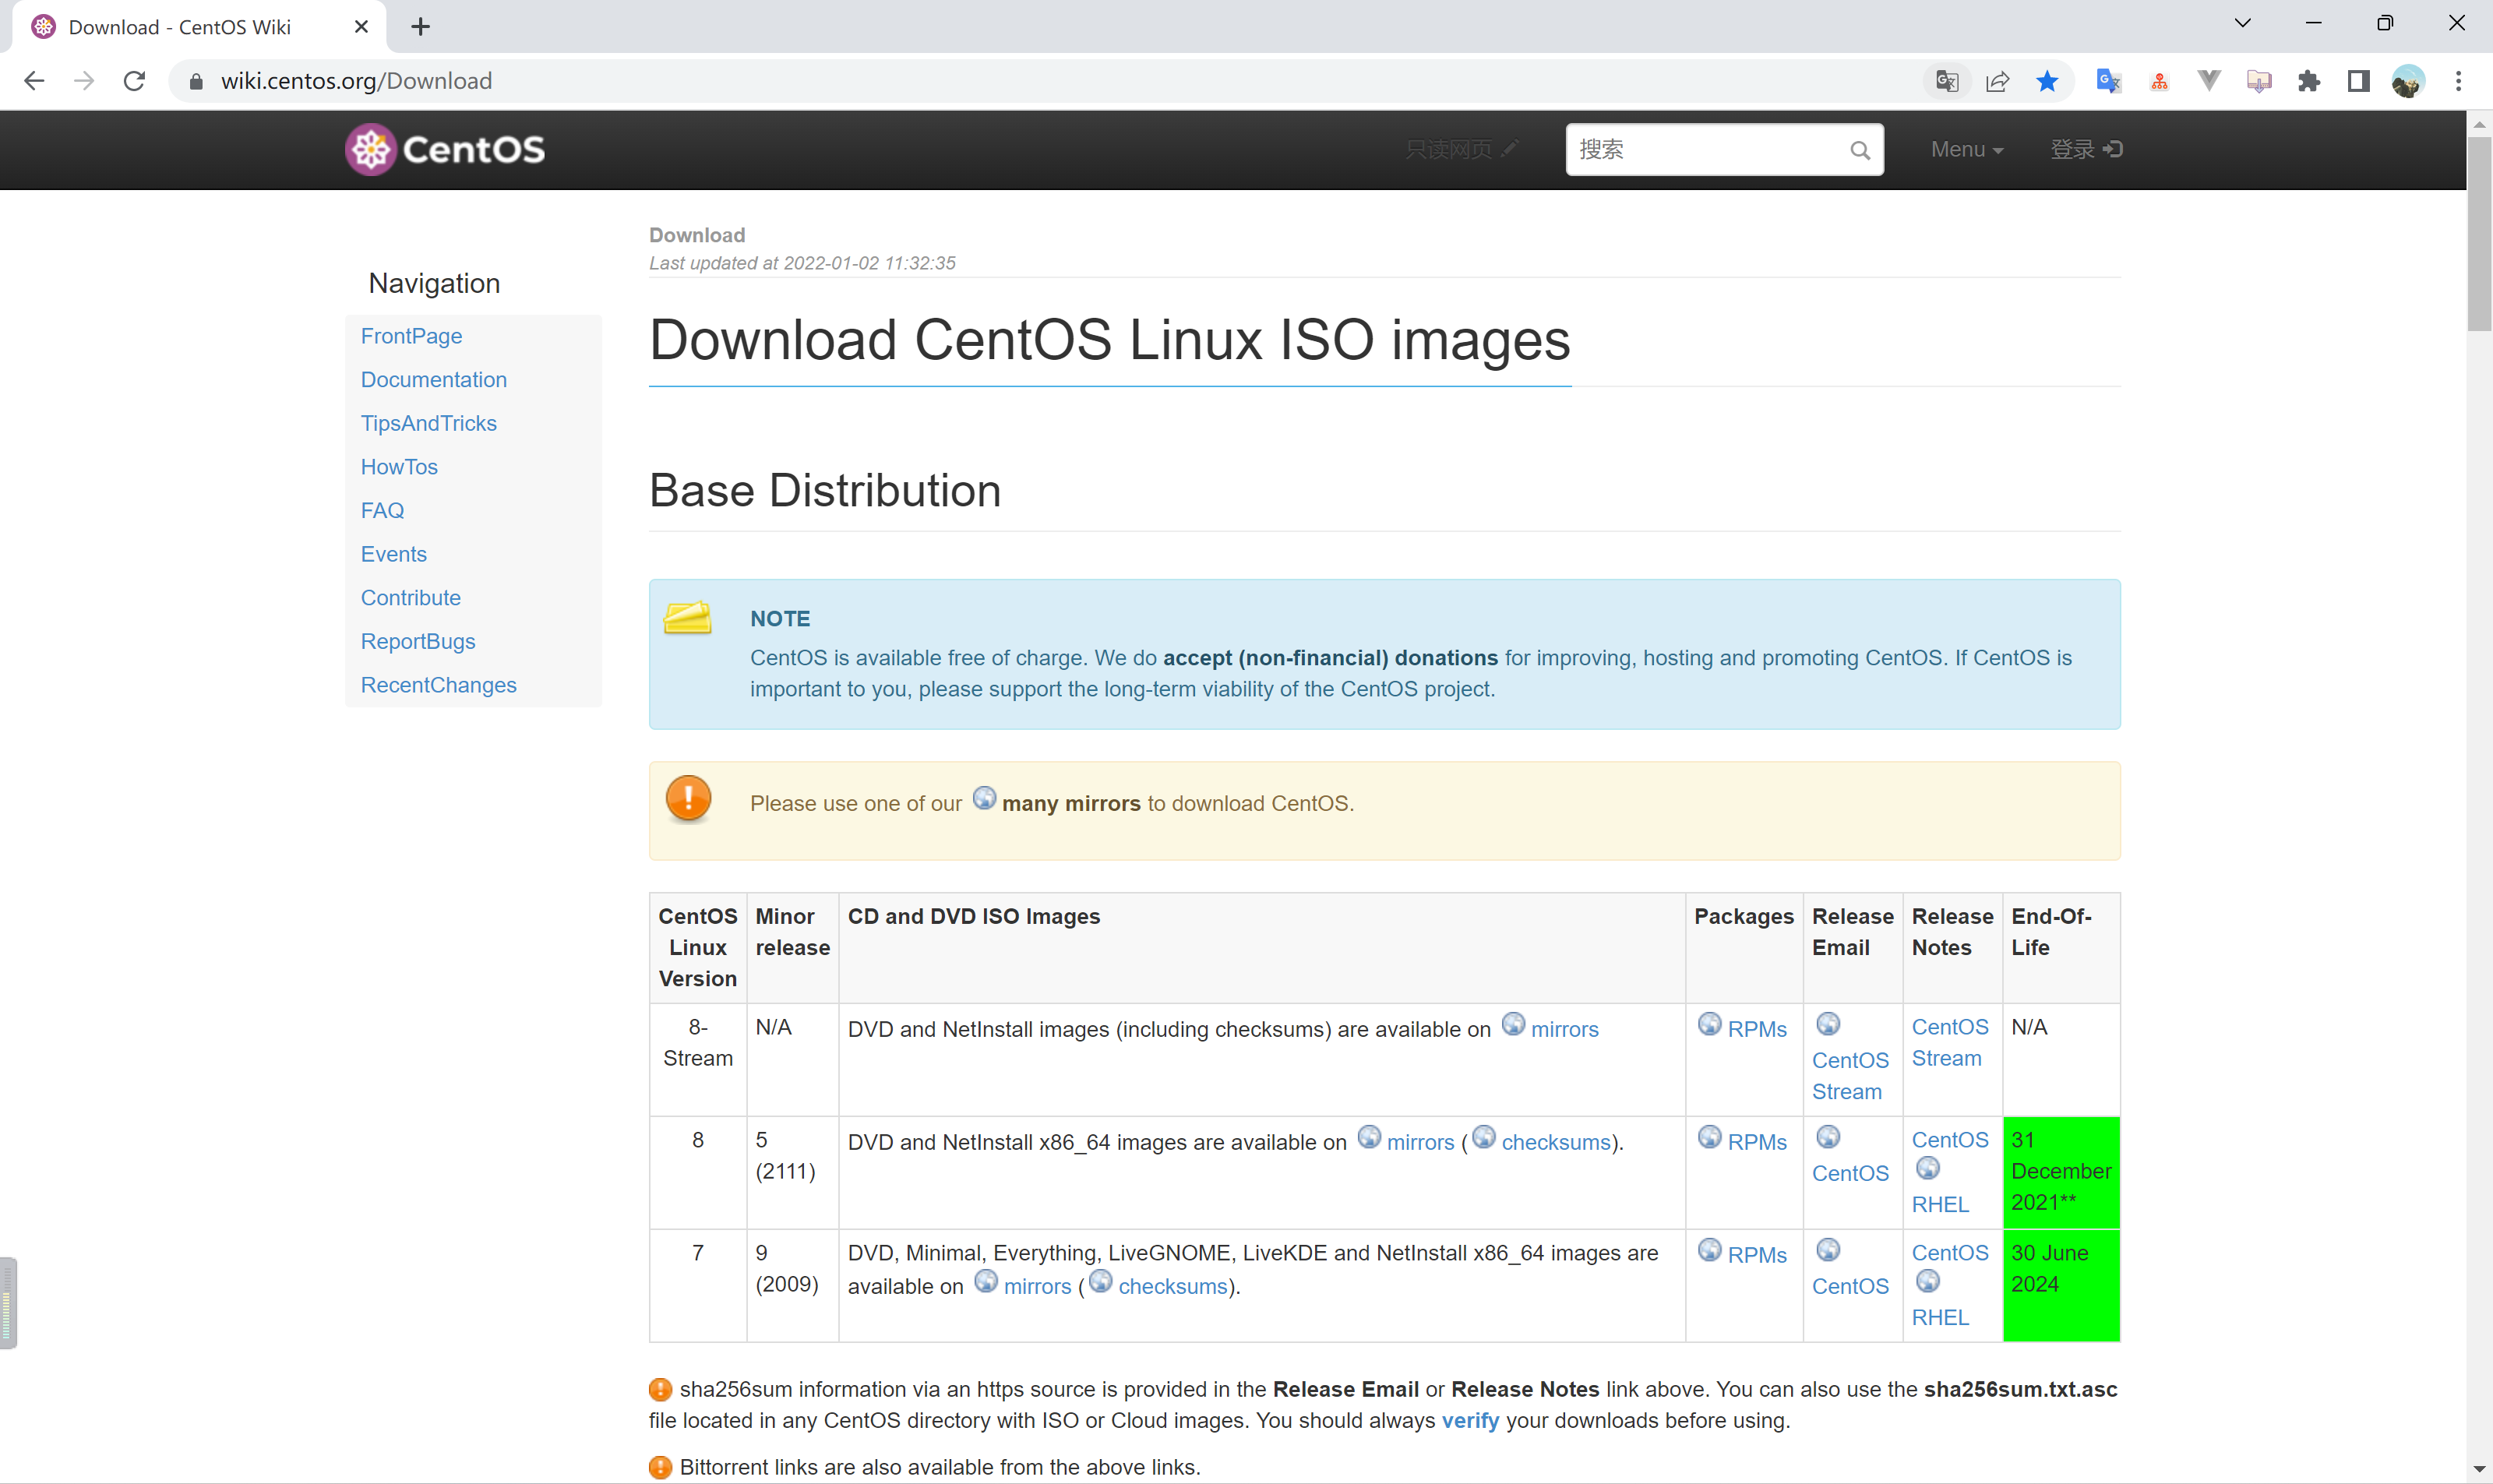The image size is (2493, 1484).
Task: Open ReportBugs in Navigation
Action: coord(418,641)
